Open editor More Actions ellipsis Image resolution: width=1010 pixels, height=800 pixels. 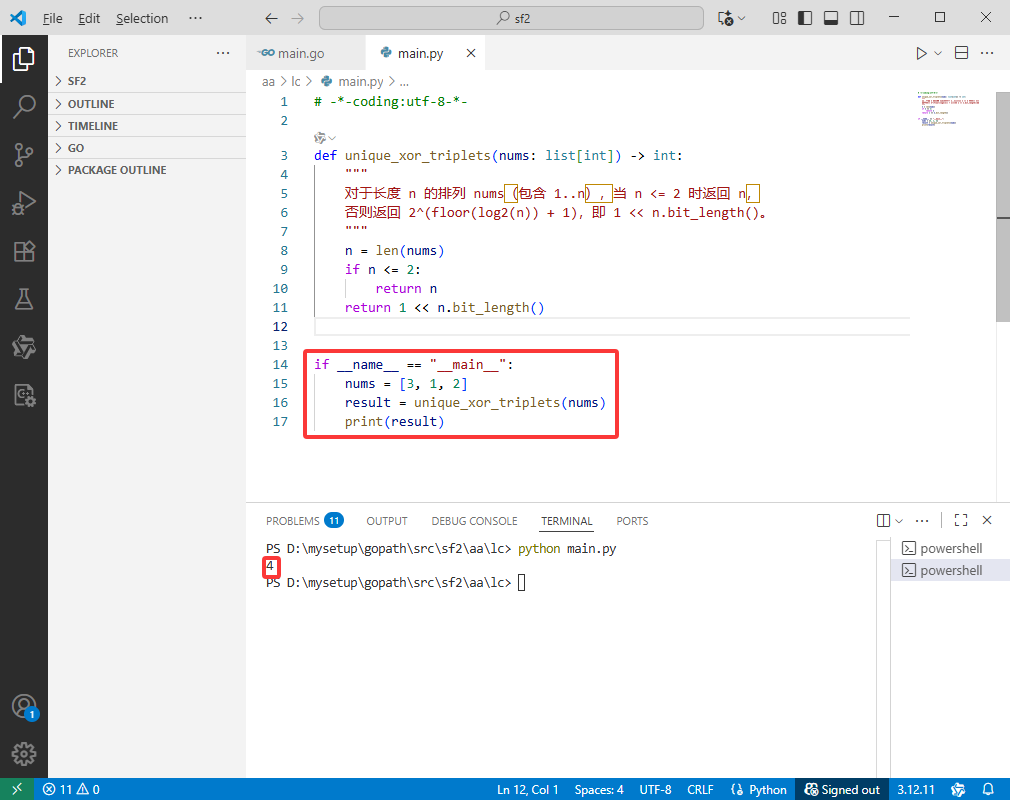(987, 53)
